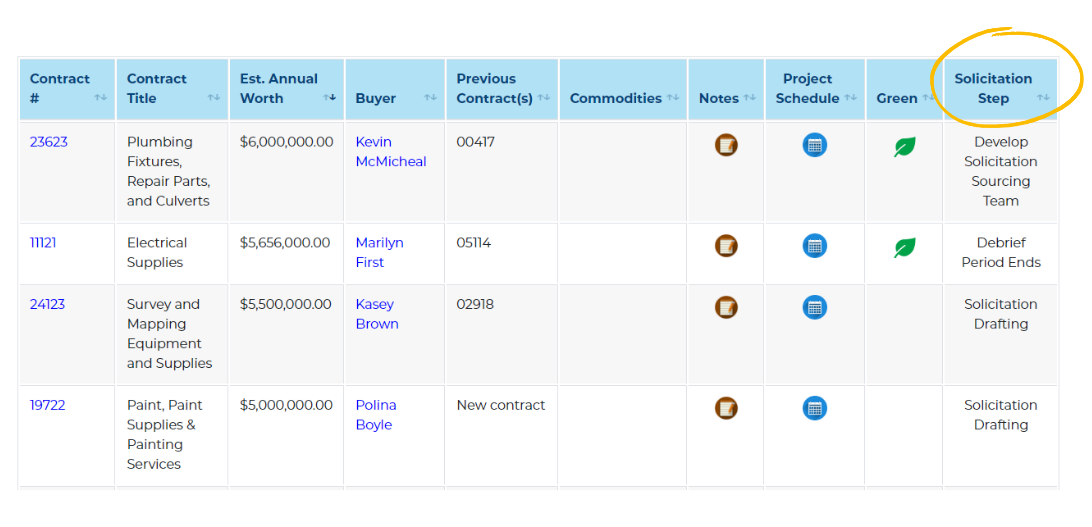Screen dimensions: 1092x527
Task: Open contract number 23623 link
Action: click(49, 142)
